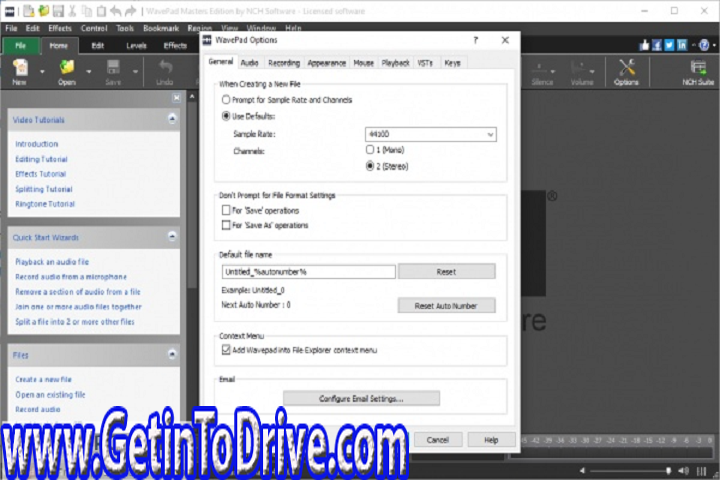Viewport: 720px width, 480px height.
Task: Collapse the Files section
Action: point(172,354)
